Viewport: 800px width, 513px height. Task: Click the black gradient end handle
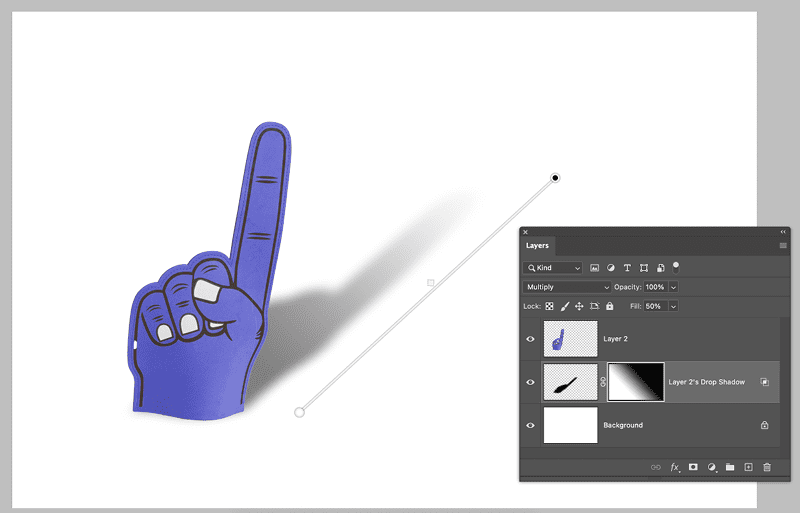tap(555, 178)
